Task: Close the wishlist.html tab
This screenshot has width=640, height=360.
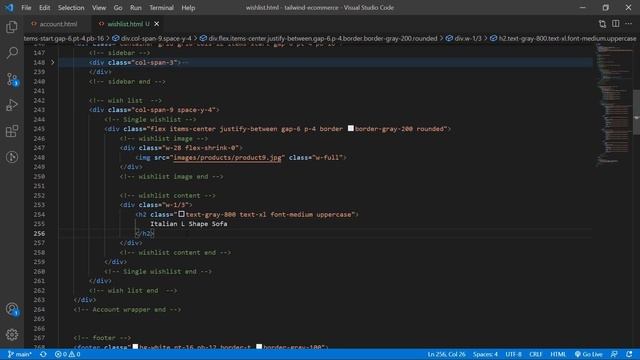Action: coord(156,24)
